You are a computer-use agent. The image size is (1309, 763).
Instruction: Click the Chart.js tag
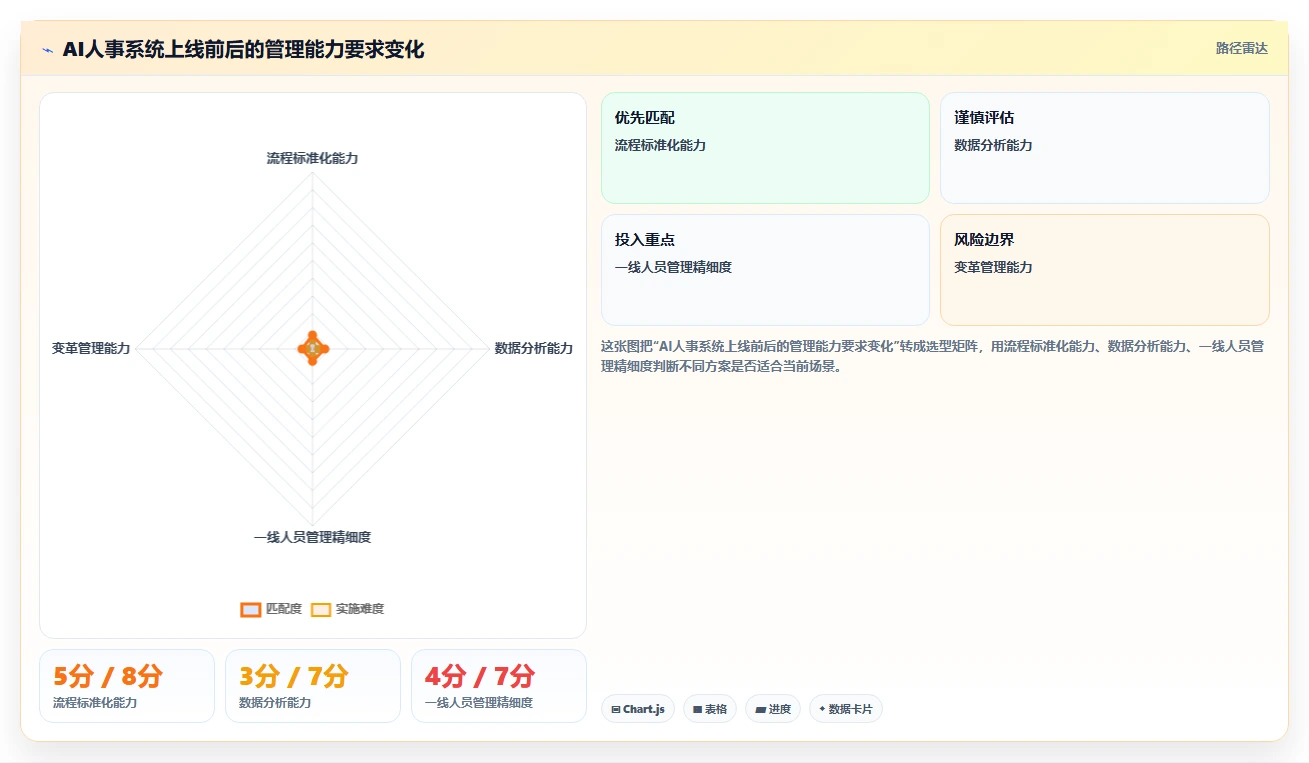click(638, 709)
